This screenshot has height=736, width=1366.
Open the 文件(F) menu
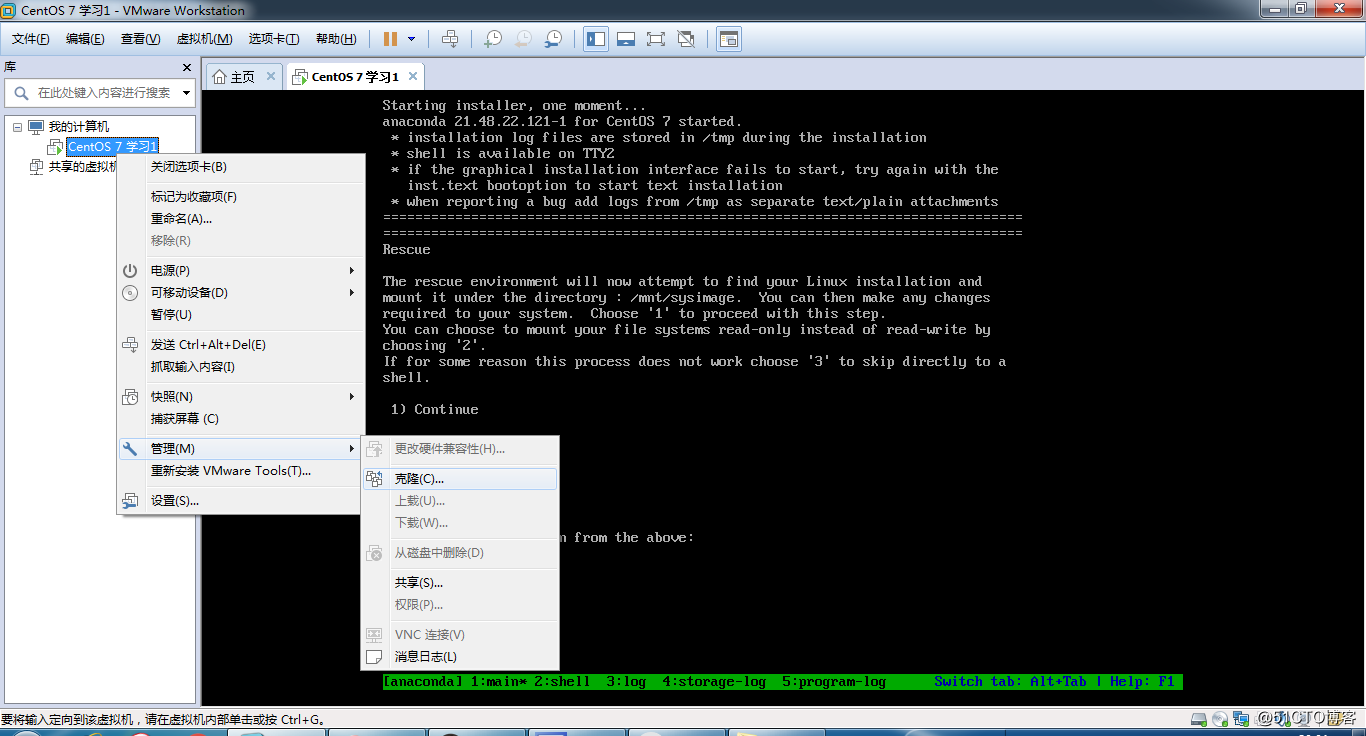tap(31, 39)
